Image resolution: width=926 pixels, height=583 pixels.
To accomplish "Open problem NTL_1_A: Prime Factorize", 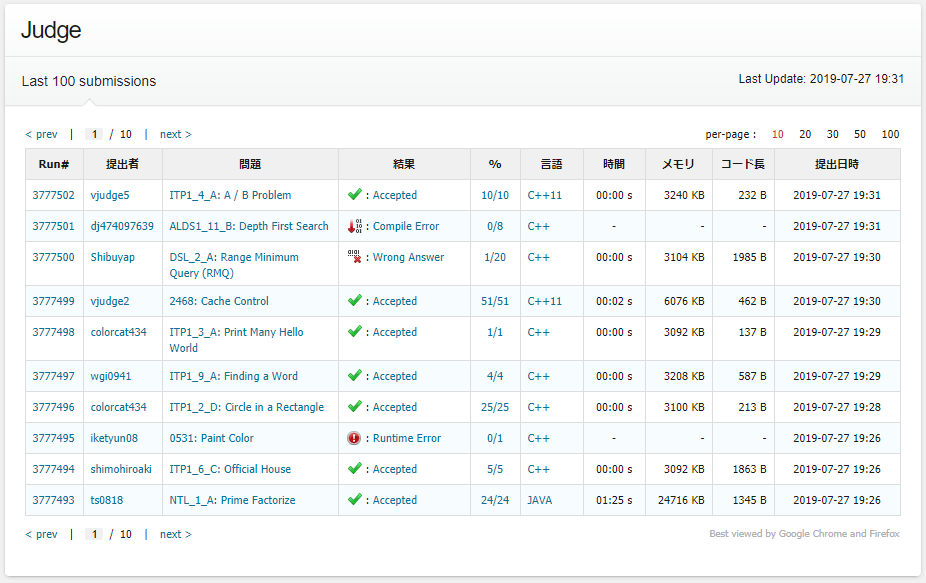I will (232, 500).
